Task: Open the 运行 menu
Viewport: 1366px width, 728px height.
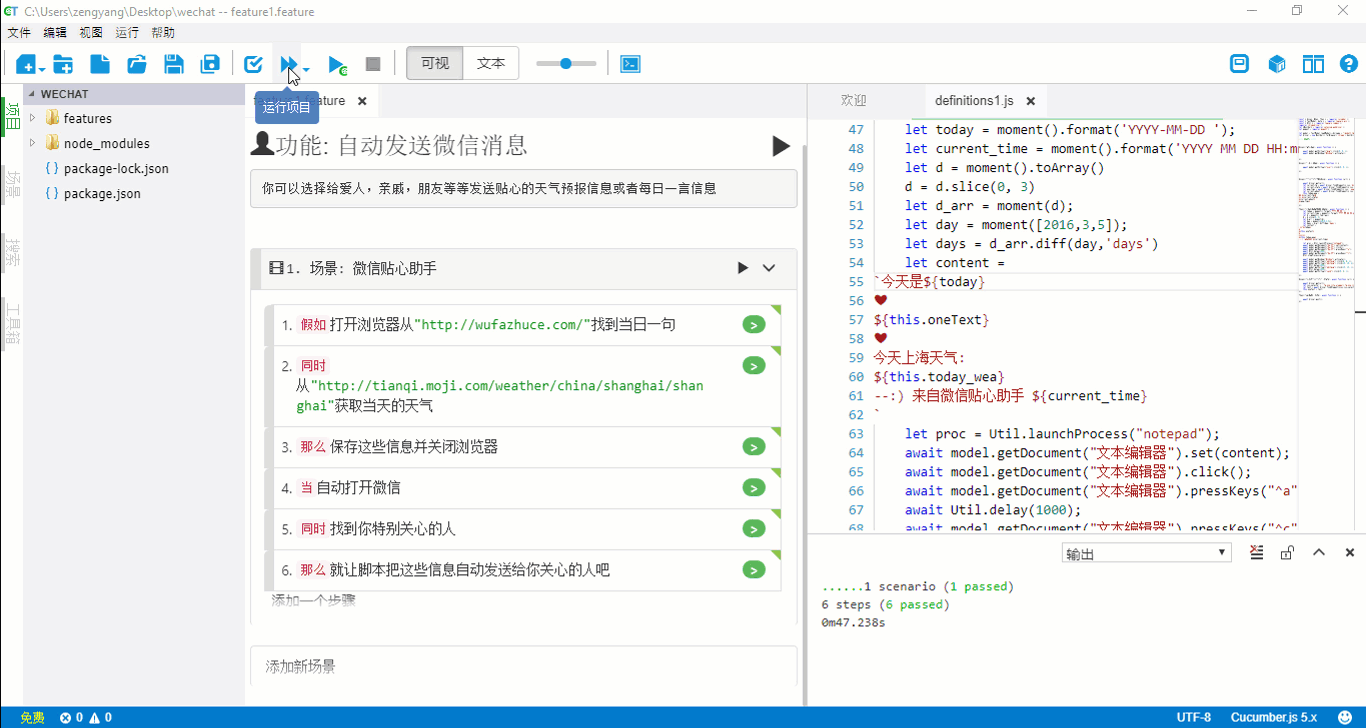Action: (x=127, y=33)
